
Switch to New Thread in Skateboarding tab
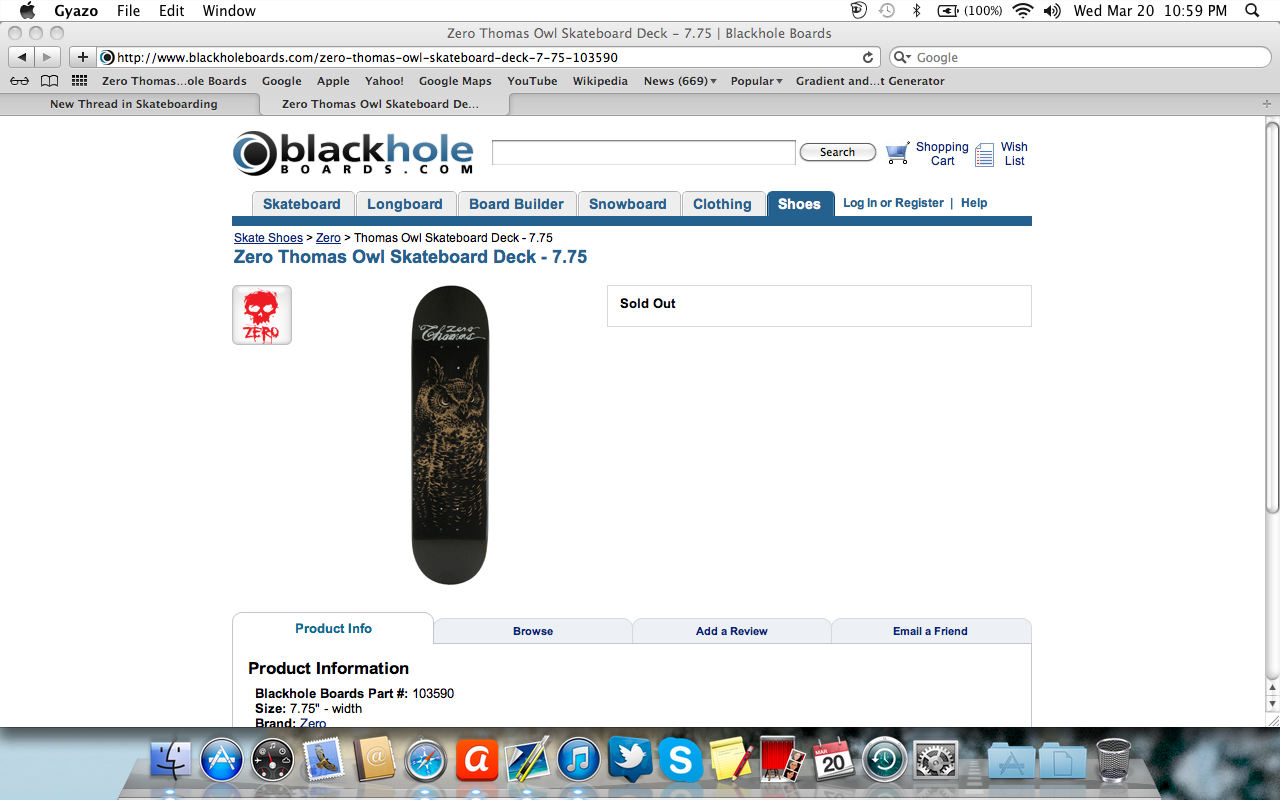(133, 104)
